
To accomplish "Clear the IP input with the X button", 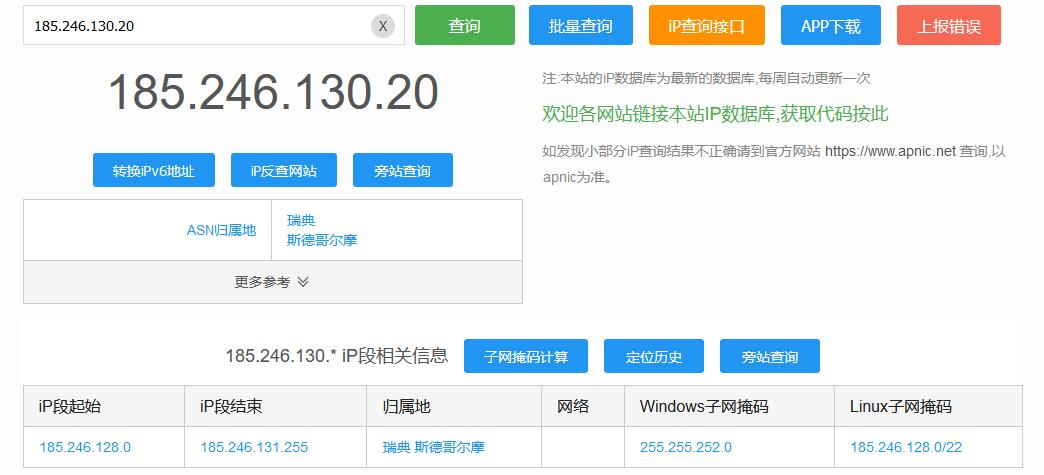I will coord(383,26).
